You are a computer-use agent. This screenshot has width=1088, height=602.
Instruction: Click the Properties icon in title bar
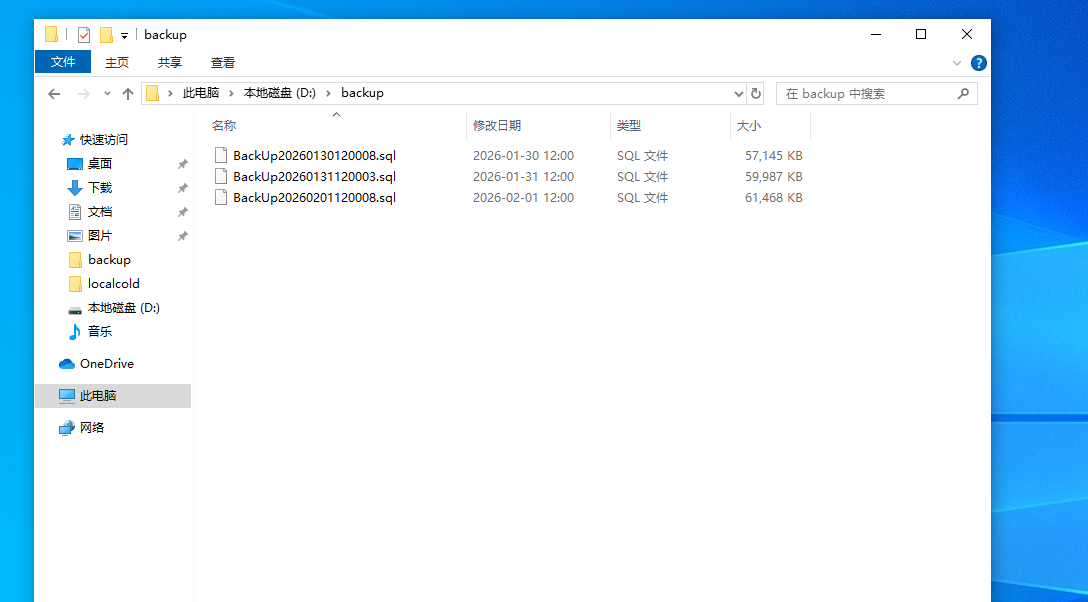[x=84, y=35]
